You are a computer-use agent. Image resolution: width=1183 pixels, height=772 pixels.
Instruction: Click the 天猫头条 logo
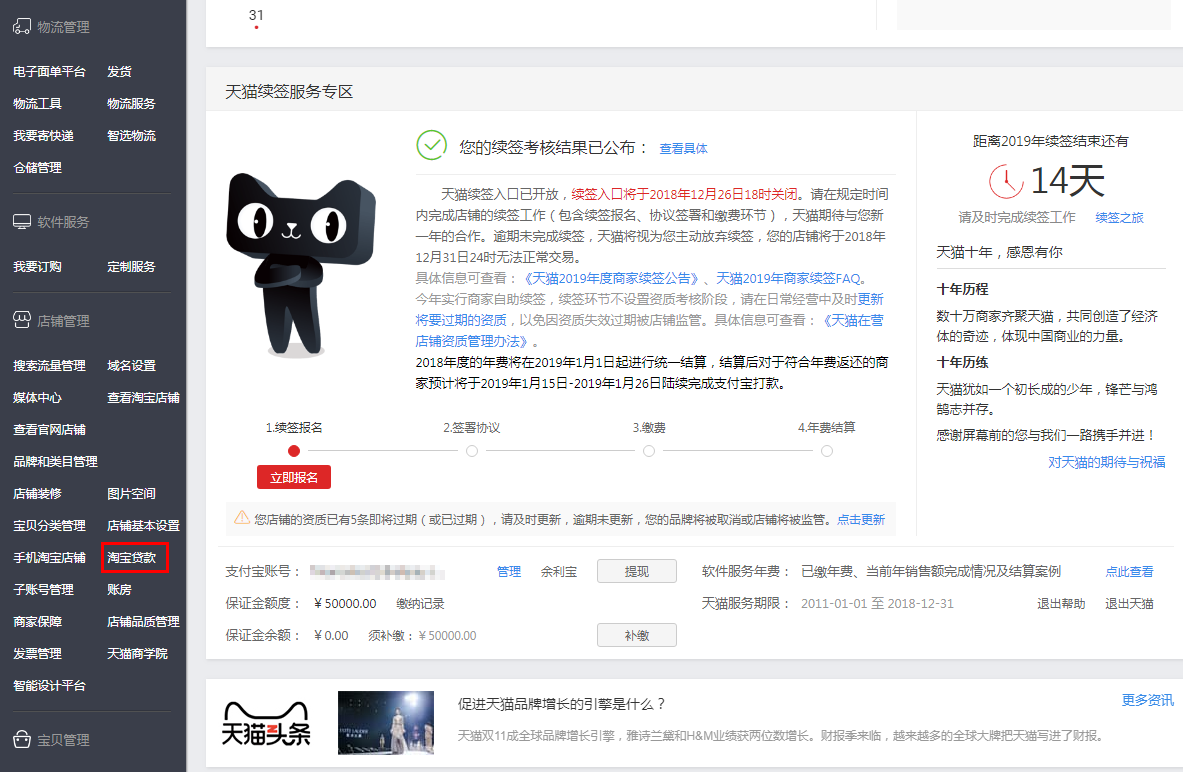[266, 723]
